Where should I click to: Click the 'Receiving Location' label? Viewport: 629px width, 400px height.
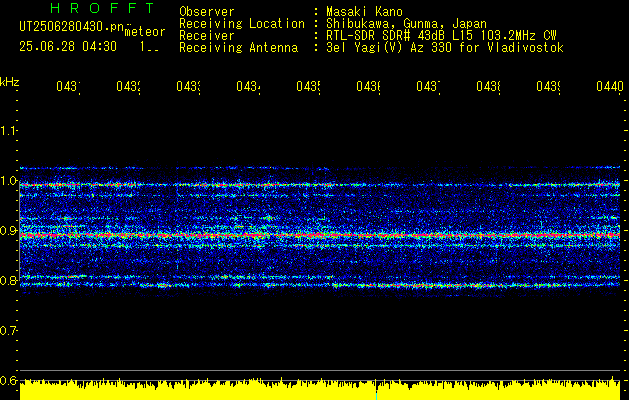pos(242,24)
